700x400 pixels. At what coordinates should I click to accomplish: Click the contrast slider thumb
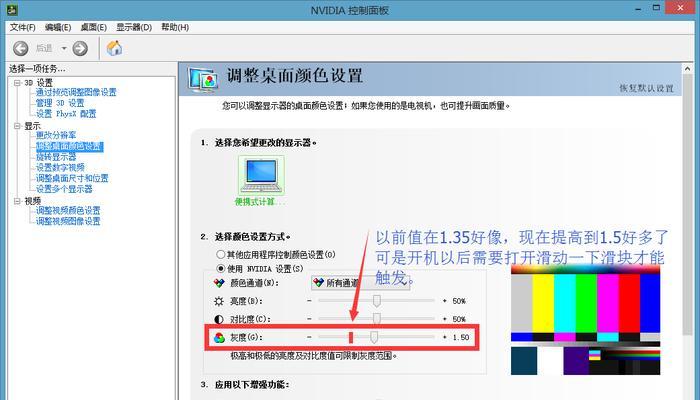click(376, 319)
